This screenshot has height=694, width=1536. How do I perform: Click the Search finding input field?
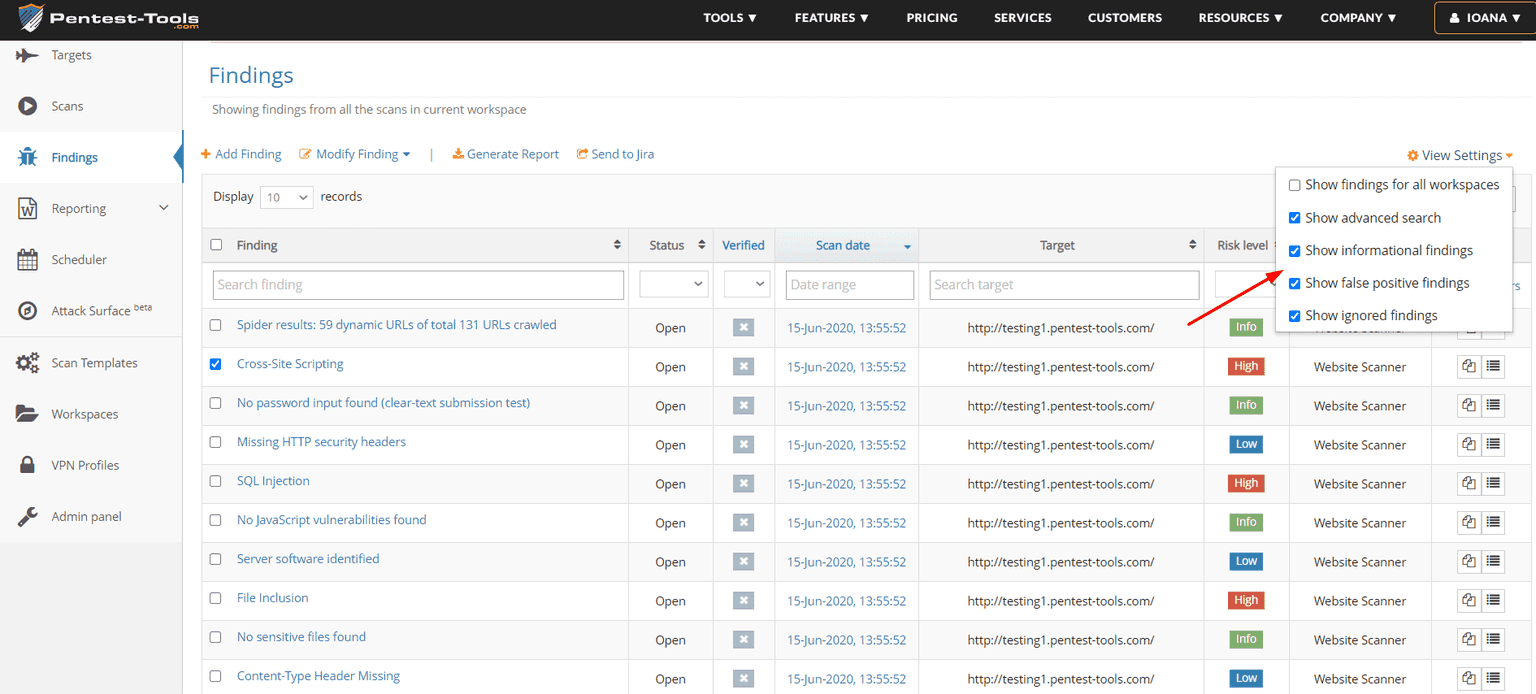click(418, 285)
